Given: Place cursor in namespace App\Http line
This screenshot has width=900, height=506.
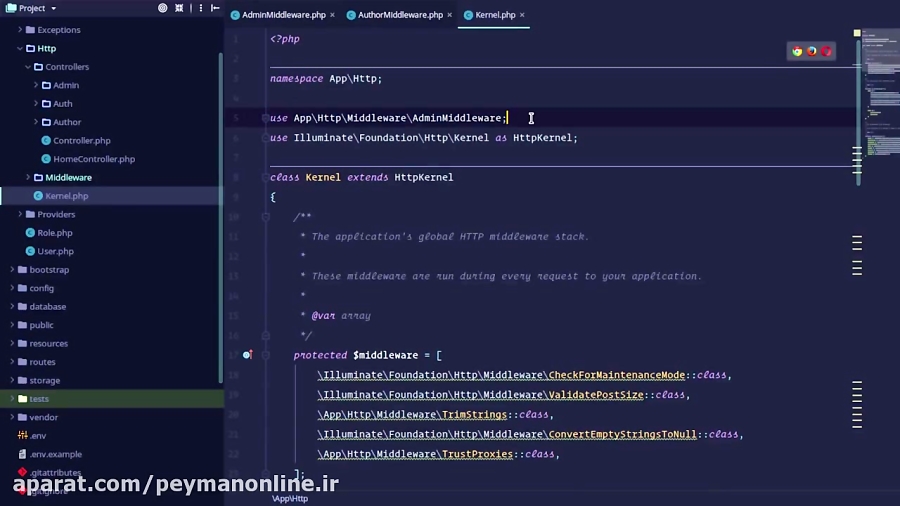Looking at the screenshot, I should [x=326, y=79].
